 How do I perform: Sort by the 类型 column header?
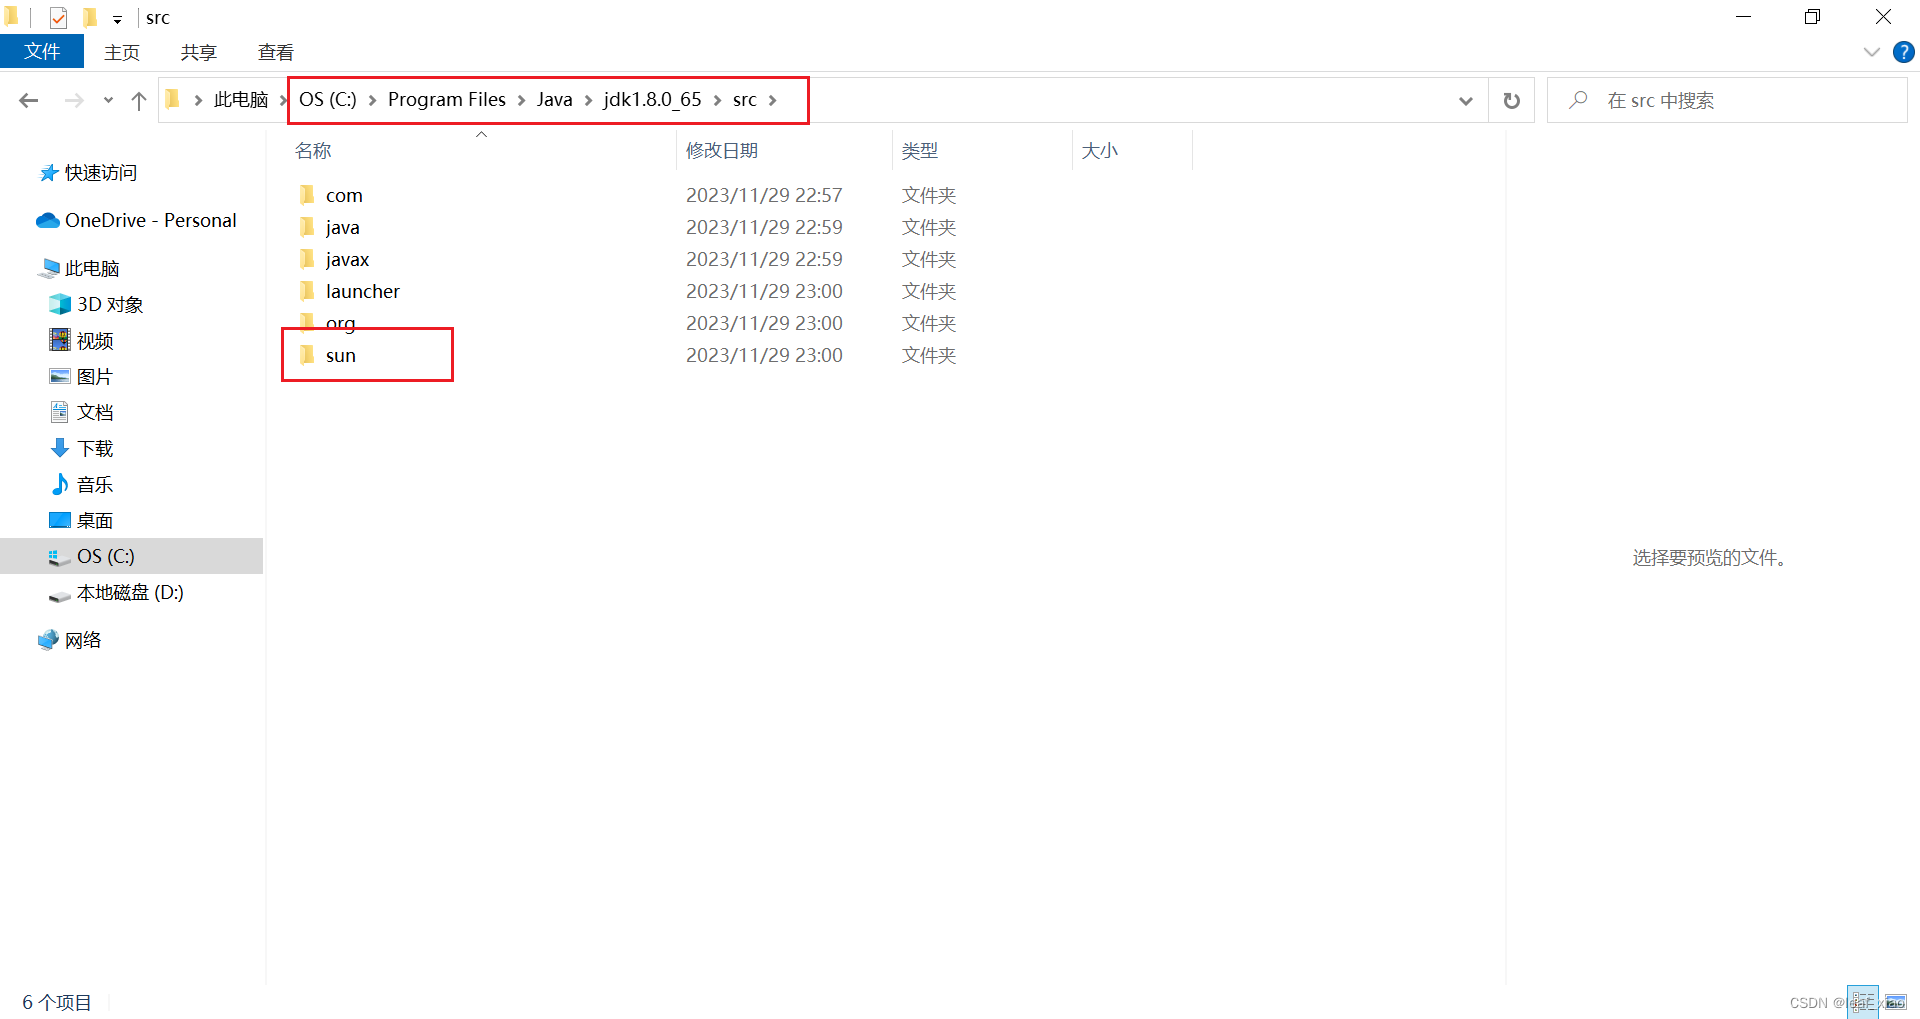pos(920,151)
